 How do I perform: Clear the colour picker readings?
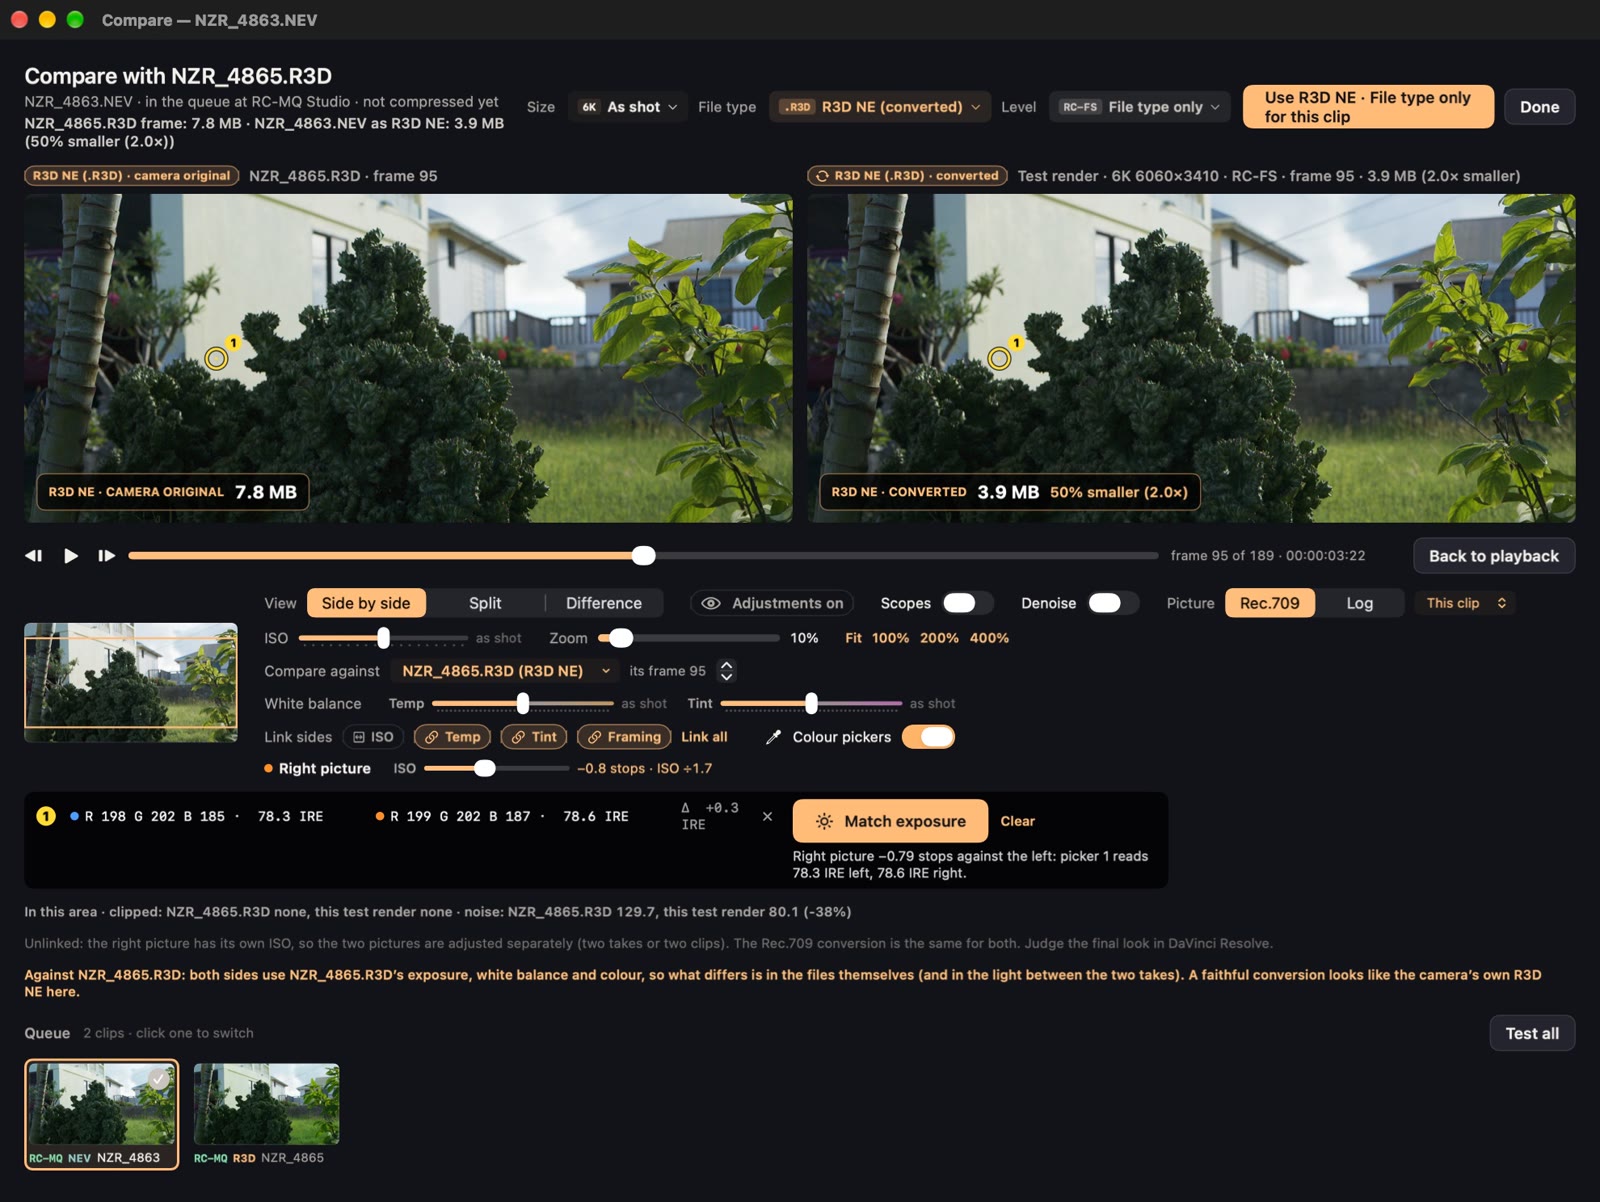click(1018, 821)
